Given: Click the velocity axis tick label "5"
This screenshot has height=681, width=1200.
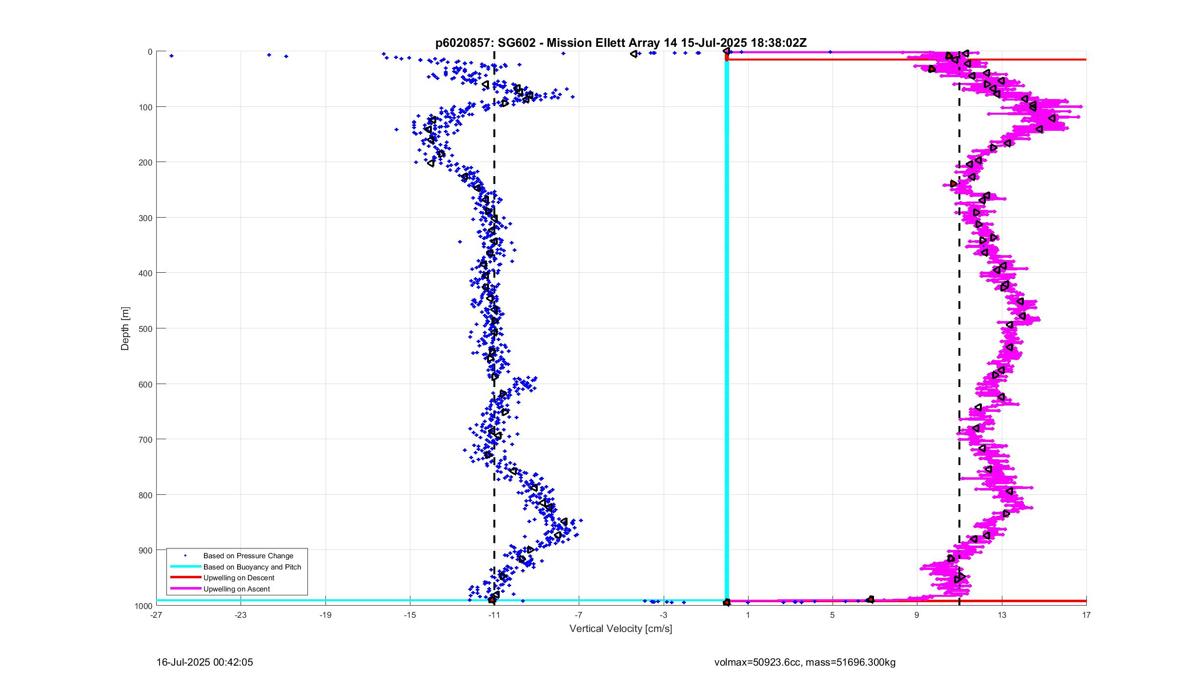Looking at the screenshot, I should pos(832,616).
